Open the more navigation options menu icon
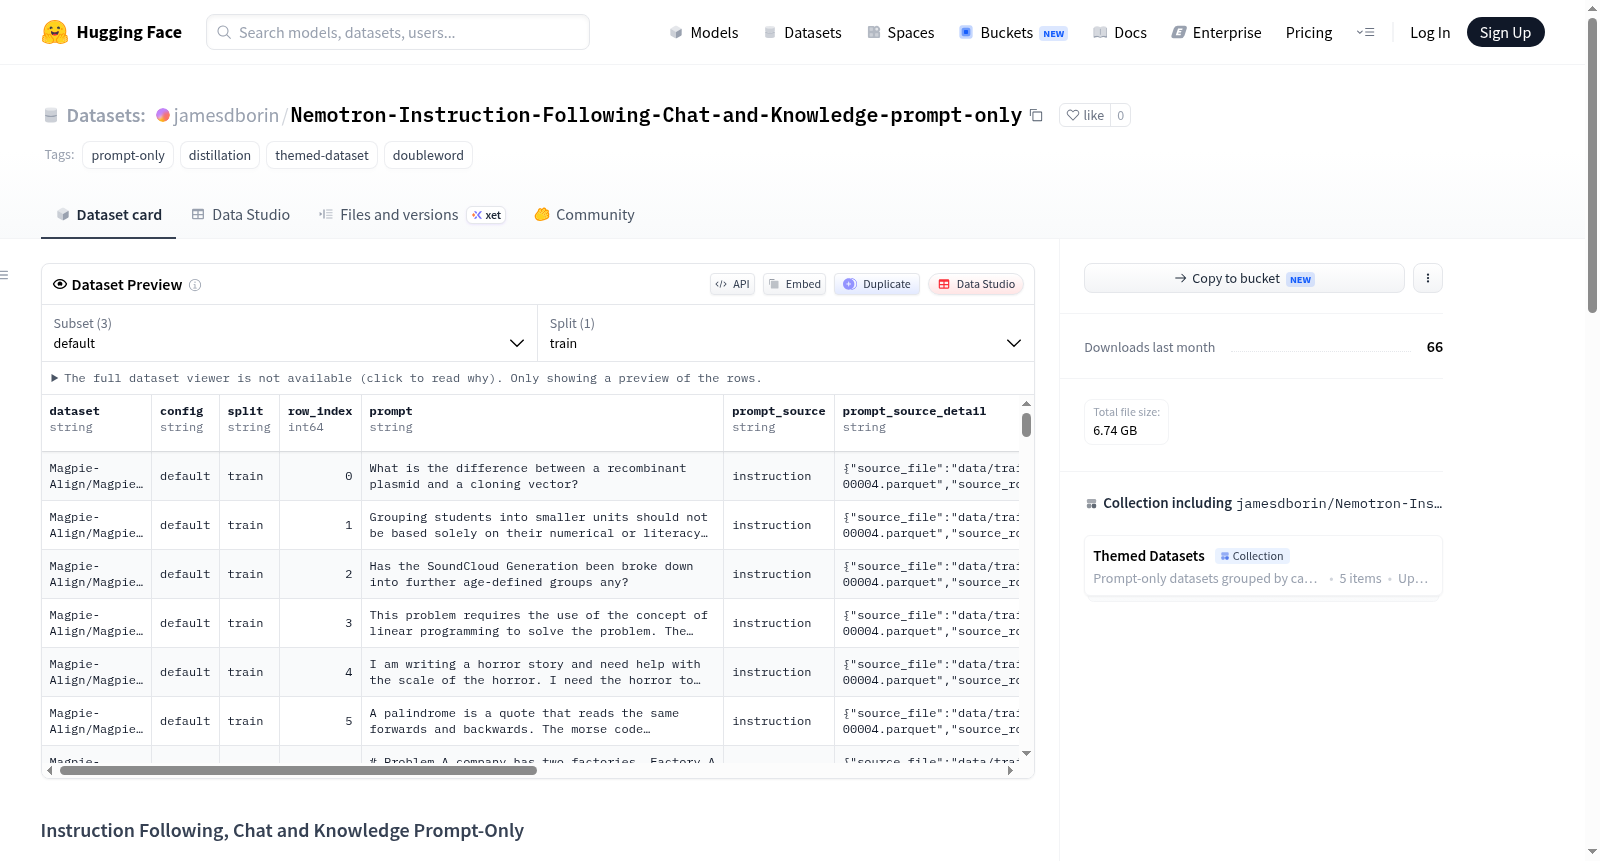The height and width of the screenshot is (861, 1600). (x=1365, y=32)
